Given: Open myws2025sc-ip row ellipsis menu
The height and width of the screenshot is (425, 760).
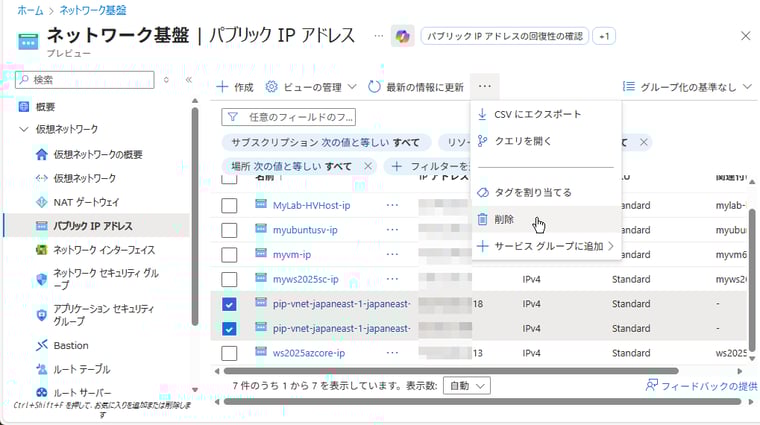Looking at the screenshot, I should [x=392, y=279].
